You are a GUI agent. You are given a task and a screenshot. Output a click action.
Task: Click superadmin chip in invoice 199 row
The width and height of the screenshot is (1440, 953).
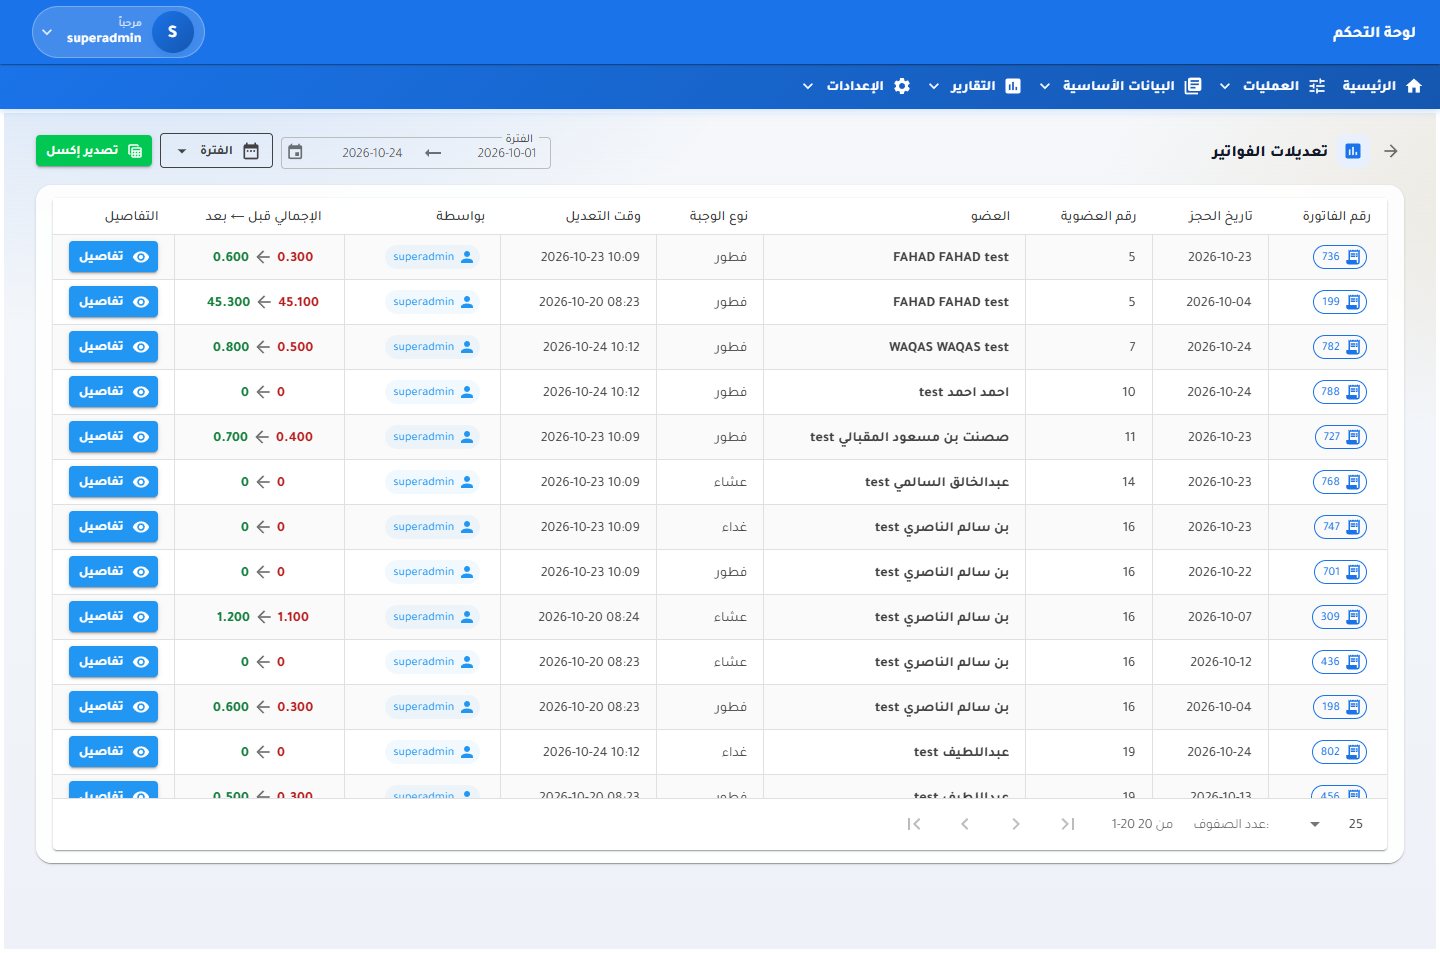tap(432, 302)
